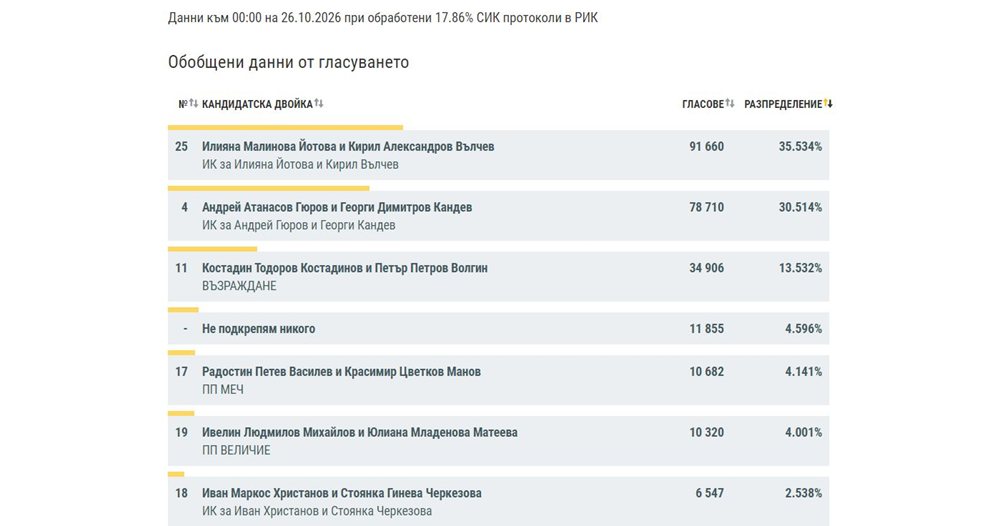The height and width of the screenshot is (526, 1000).
Task: Sort by КАНДИДАТСКА ДВОЙКА arrows icon
Action: 319,103
